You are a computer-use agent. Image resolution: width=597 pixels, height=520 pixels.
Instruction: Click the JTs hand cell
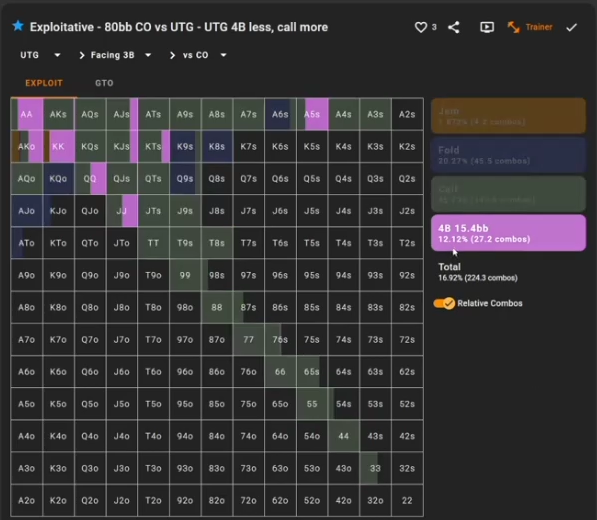(153, 211)
